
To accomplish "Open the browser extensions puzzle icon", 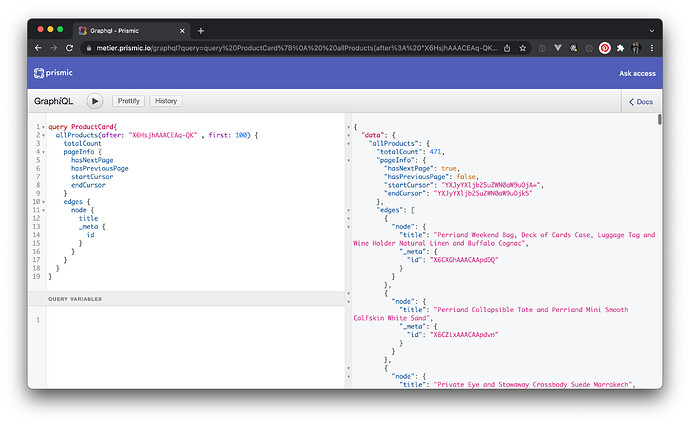I will 621,47.
